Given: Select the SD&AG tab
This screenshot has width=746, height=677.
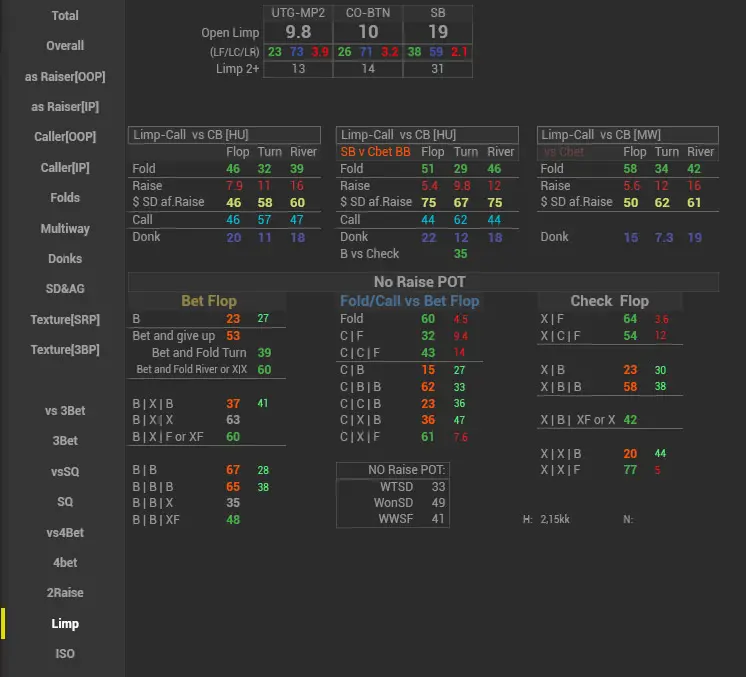Looking at the screenshot, I should pos(65,289).
